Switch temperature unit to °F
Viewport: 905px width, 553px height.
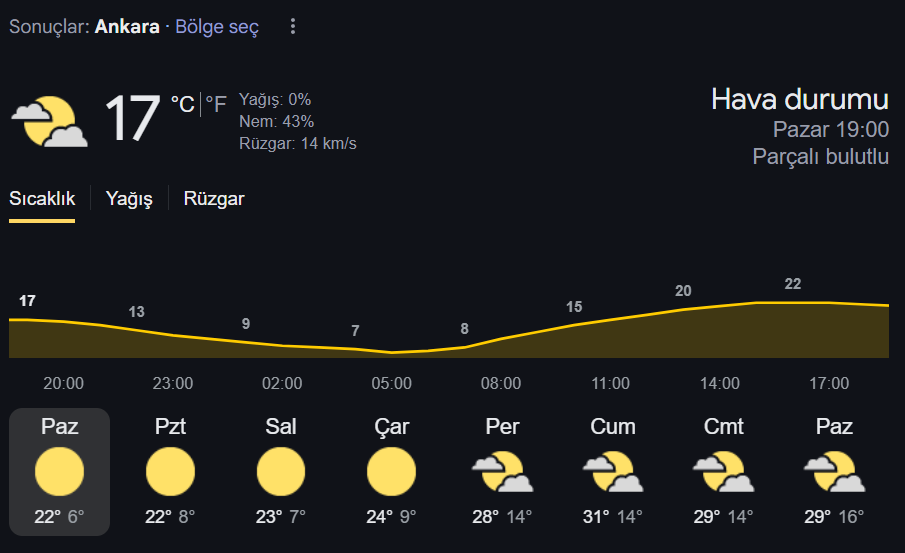coord(216,104)
